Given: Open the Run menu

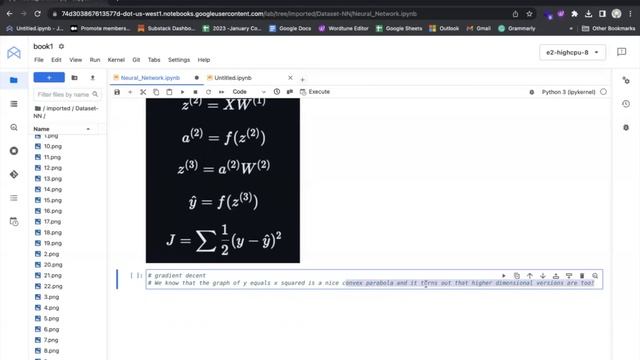Looking at the screenshot, I should click(95, 60).
